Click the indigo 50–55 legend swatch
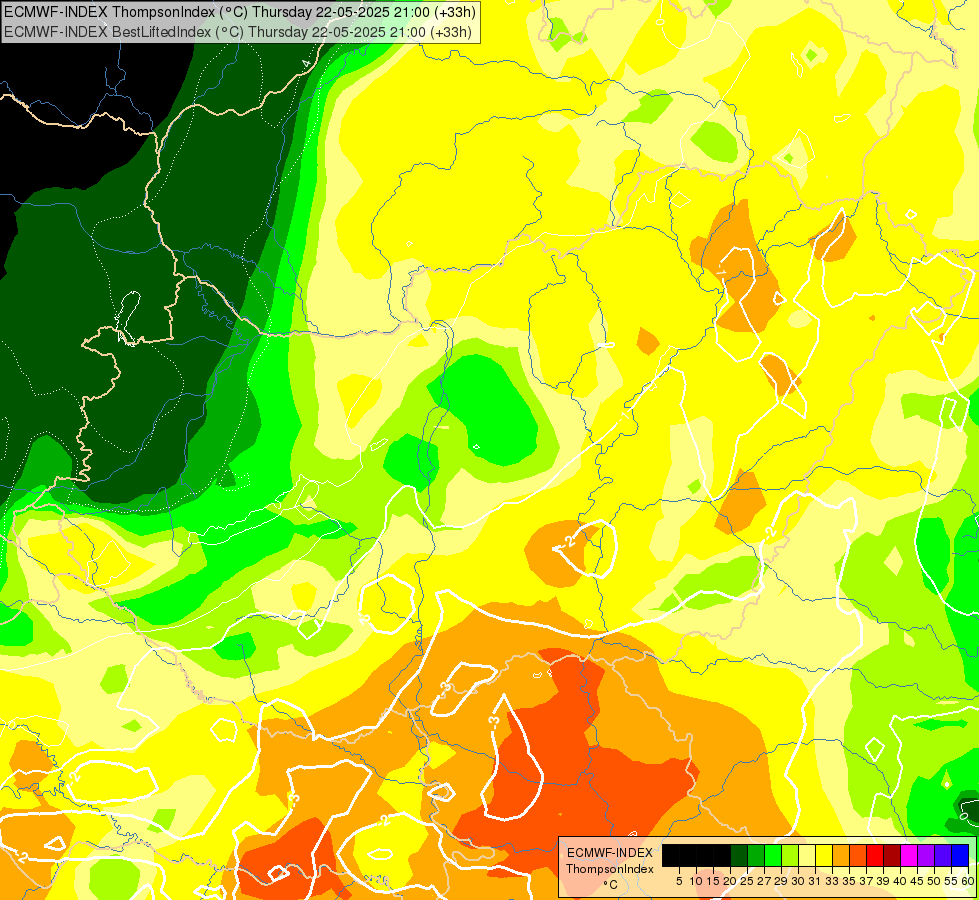The width and height of the screenshot is (979, 900). 943,856
